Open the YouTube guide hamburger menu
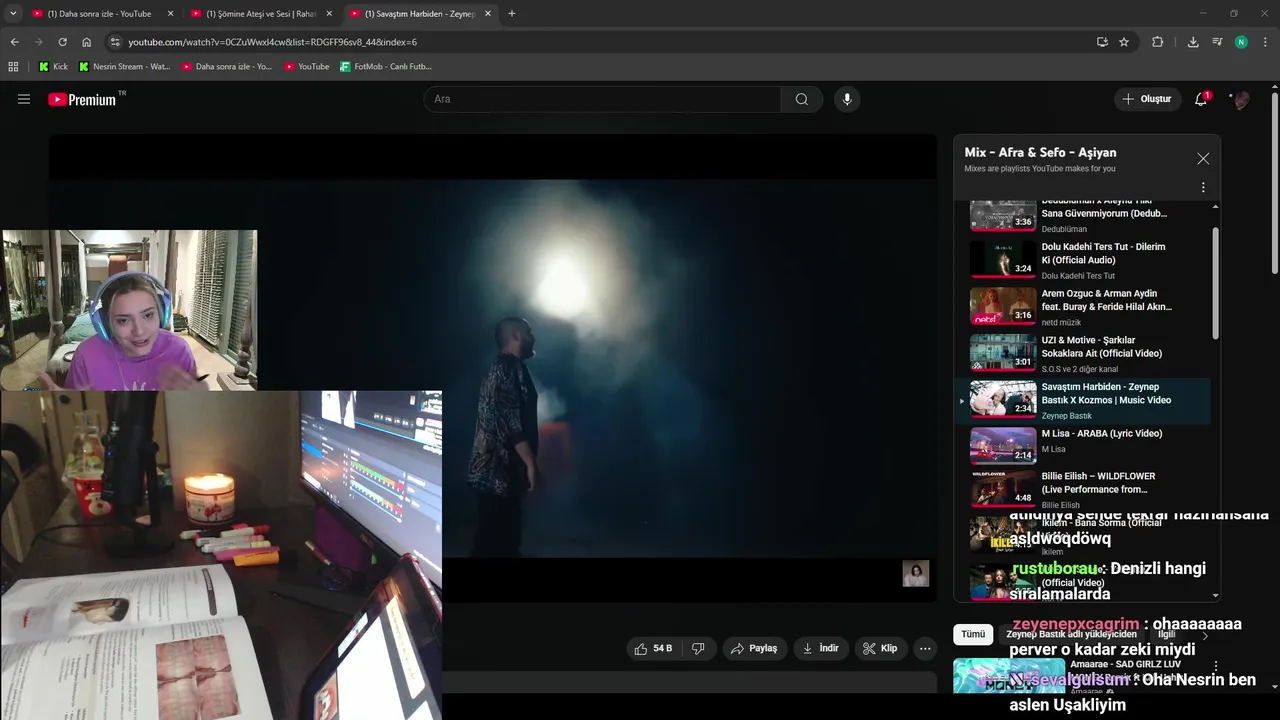 pos(24,99)
